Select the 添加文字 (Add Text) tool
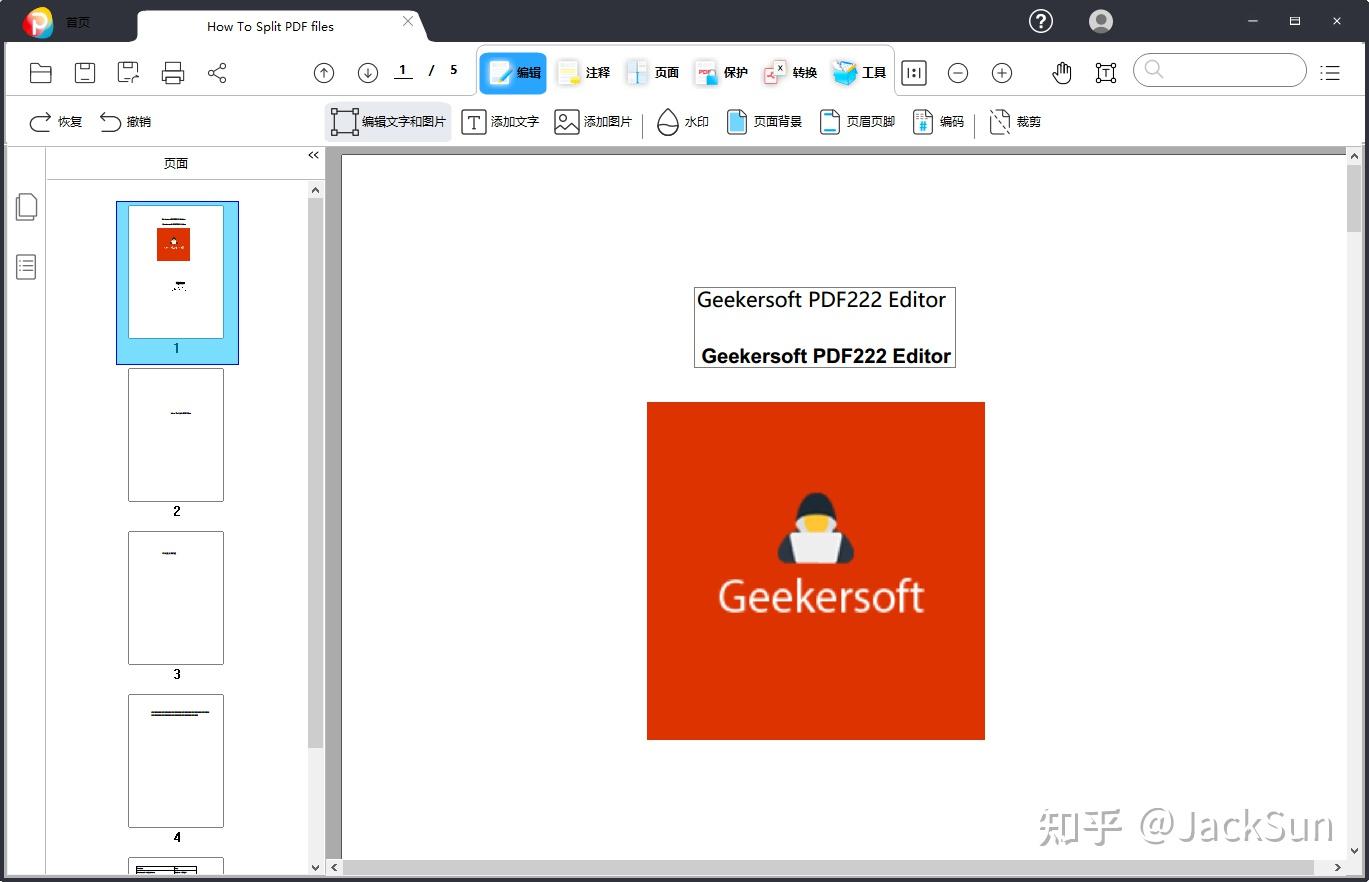 tap(500, 121)
